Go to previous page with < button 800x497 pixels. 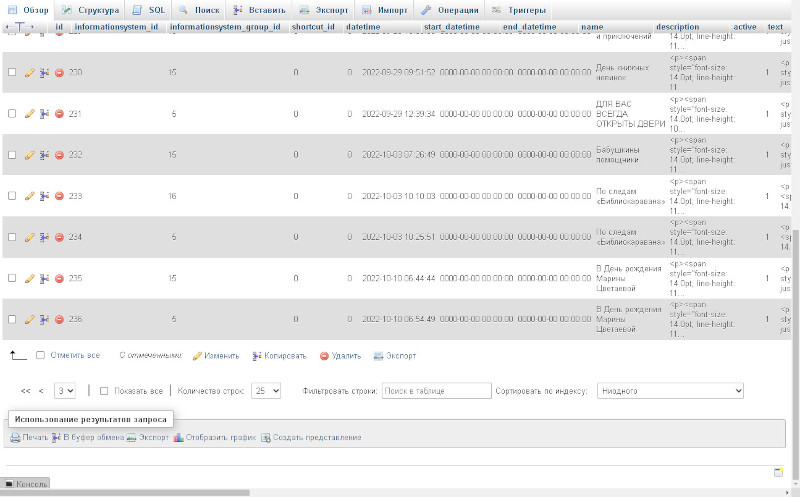pos(41,391)
